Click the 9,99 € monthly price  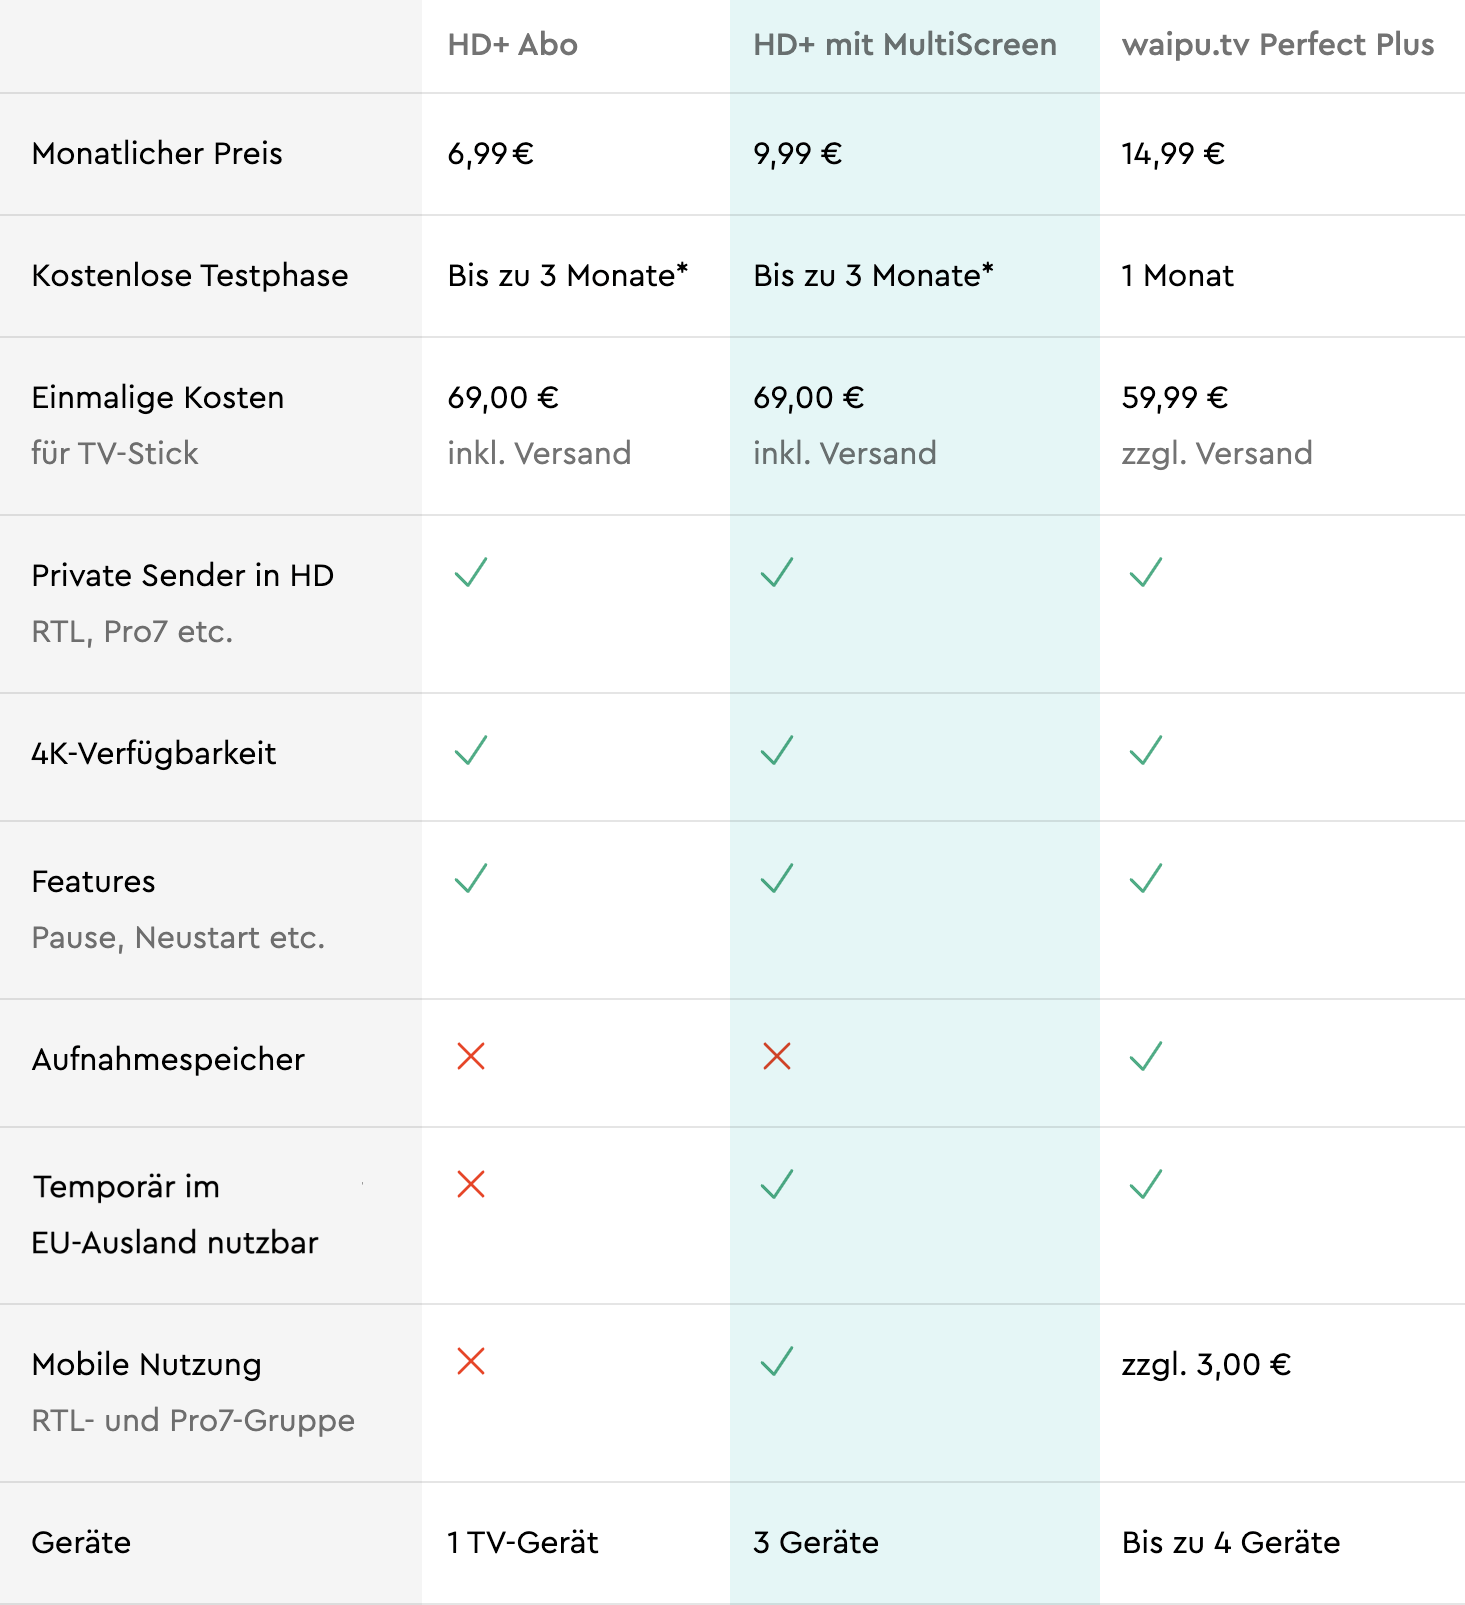pyautogui.click(x=797, y=154)
